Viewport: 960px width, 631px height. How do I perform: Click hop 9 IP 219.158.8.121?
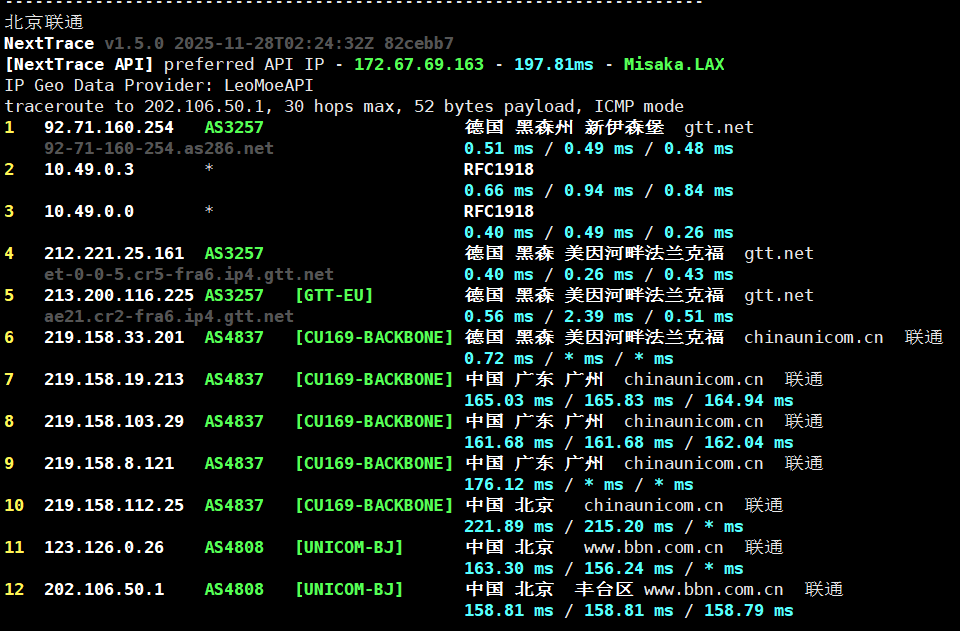(109, 464)
